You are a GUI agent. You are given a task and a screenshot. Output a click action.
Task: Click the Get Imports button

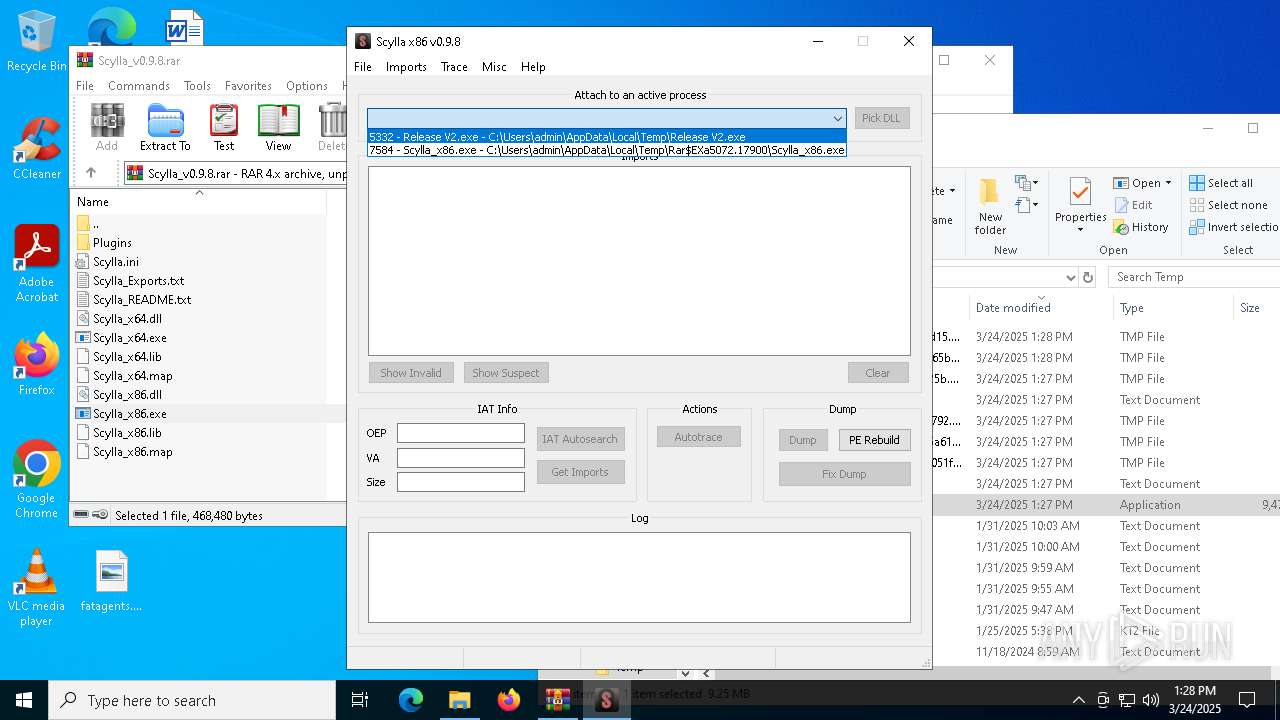point(580,472)
